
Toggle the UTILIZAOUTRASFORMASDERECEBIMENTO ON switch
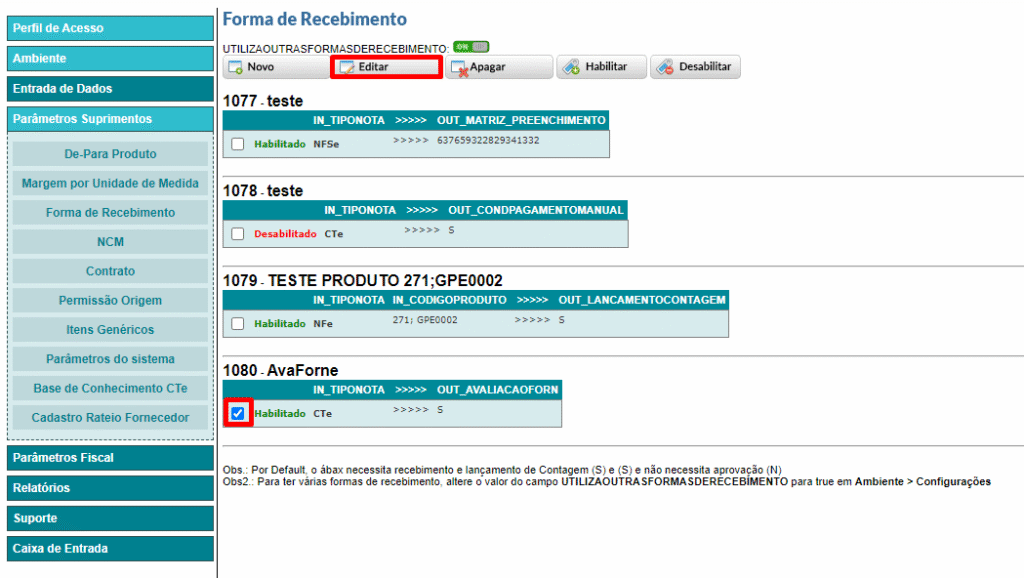coord(470,47)
